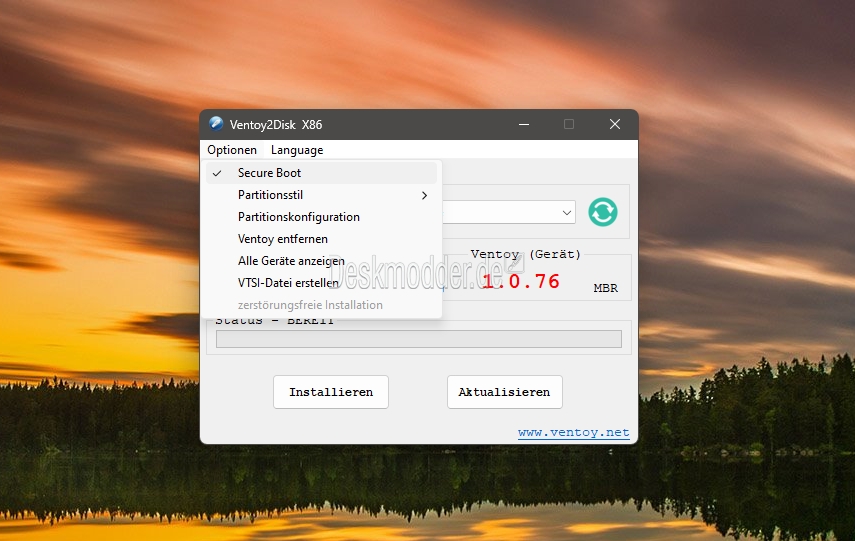
Task: Click the Installieren button
Action: coord(331,392)
